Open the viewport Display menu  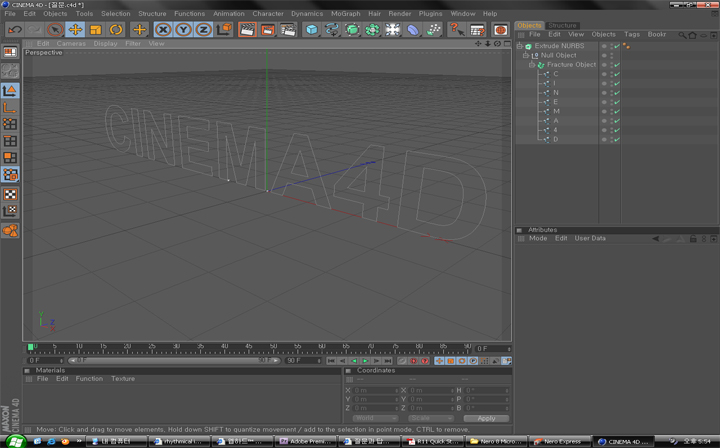click(105, 44)
